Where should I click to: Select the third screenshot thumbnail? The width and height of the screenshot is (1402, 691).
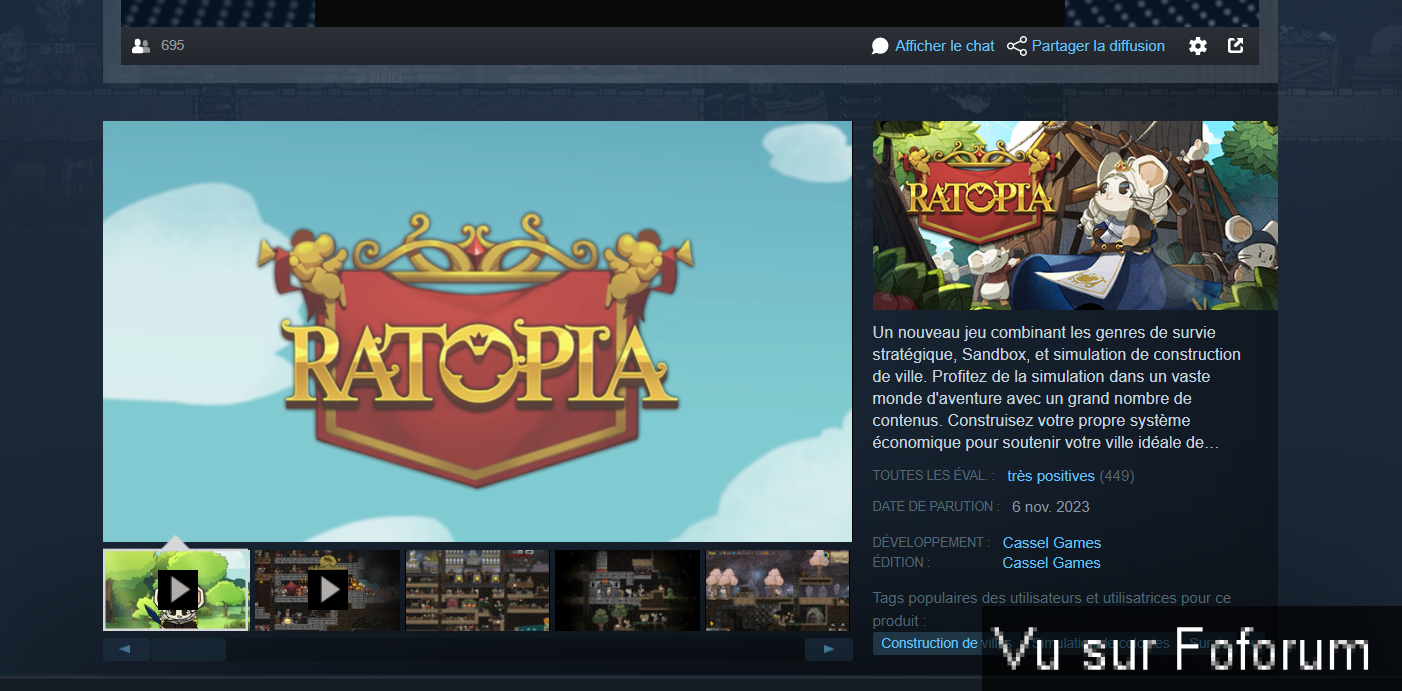click(478, 590)
